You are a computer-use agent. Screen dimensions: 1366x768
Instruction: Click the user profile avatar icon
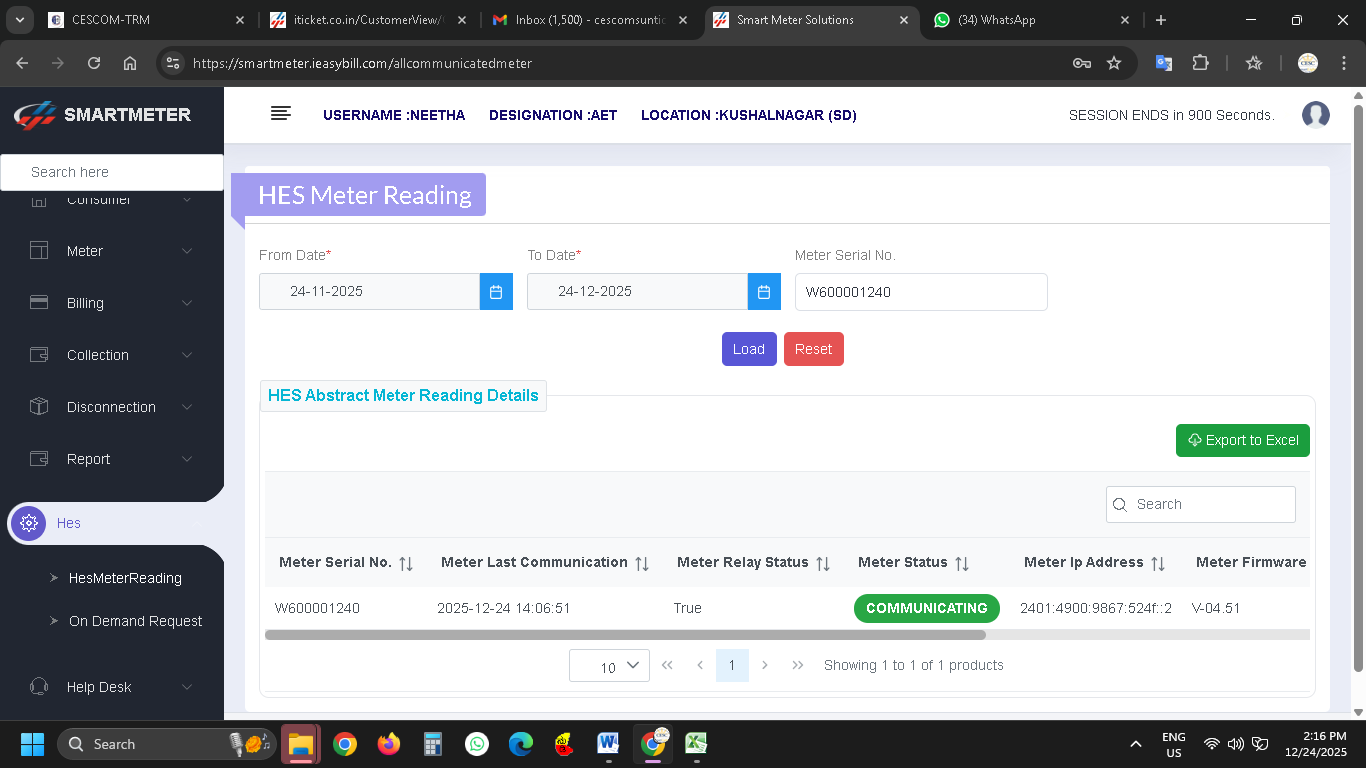pyautogui.click(x=1315, y=115)
